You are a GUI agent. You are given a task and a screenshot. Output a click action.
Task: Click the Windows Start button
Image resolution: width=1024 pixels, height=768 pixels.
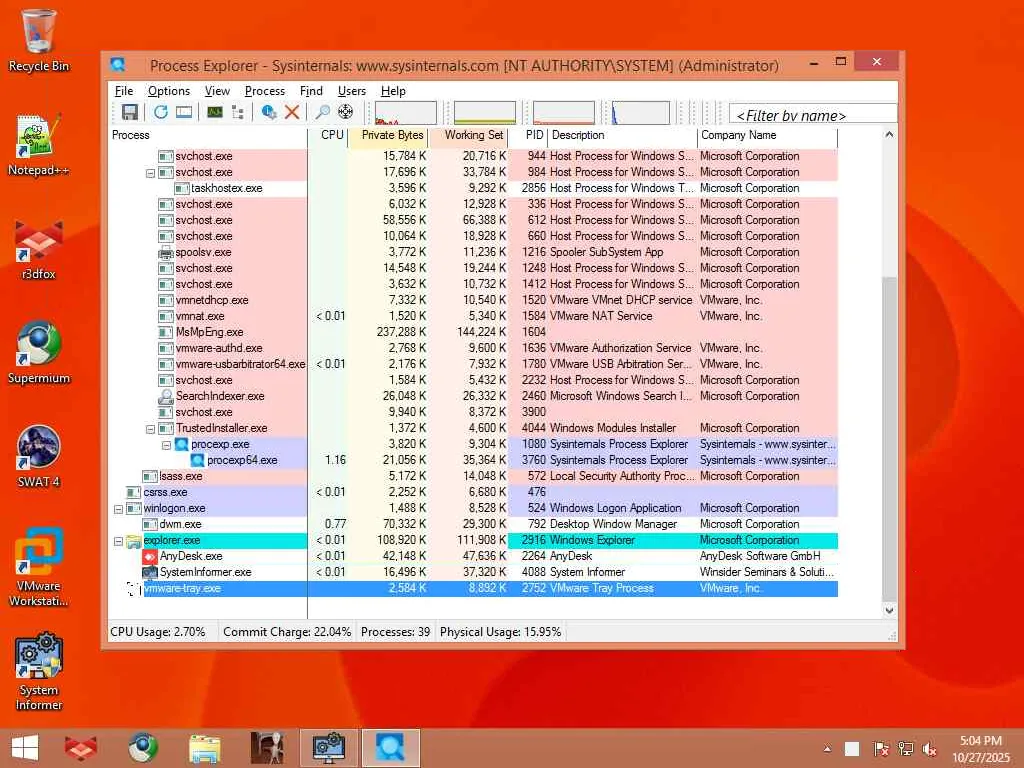(25, 748)
